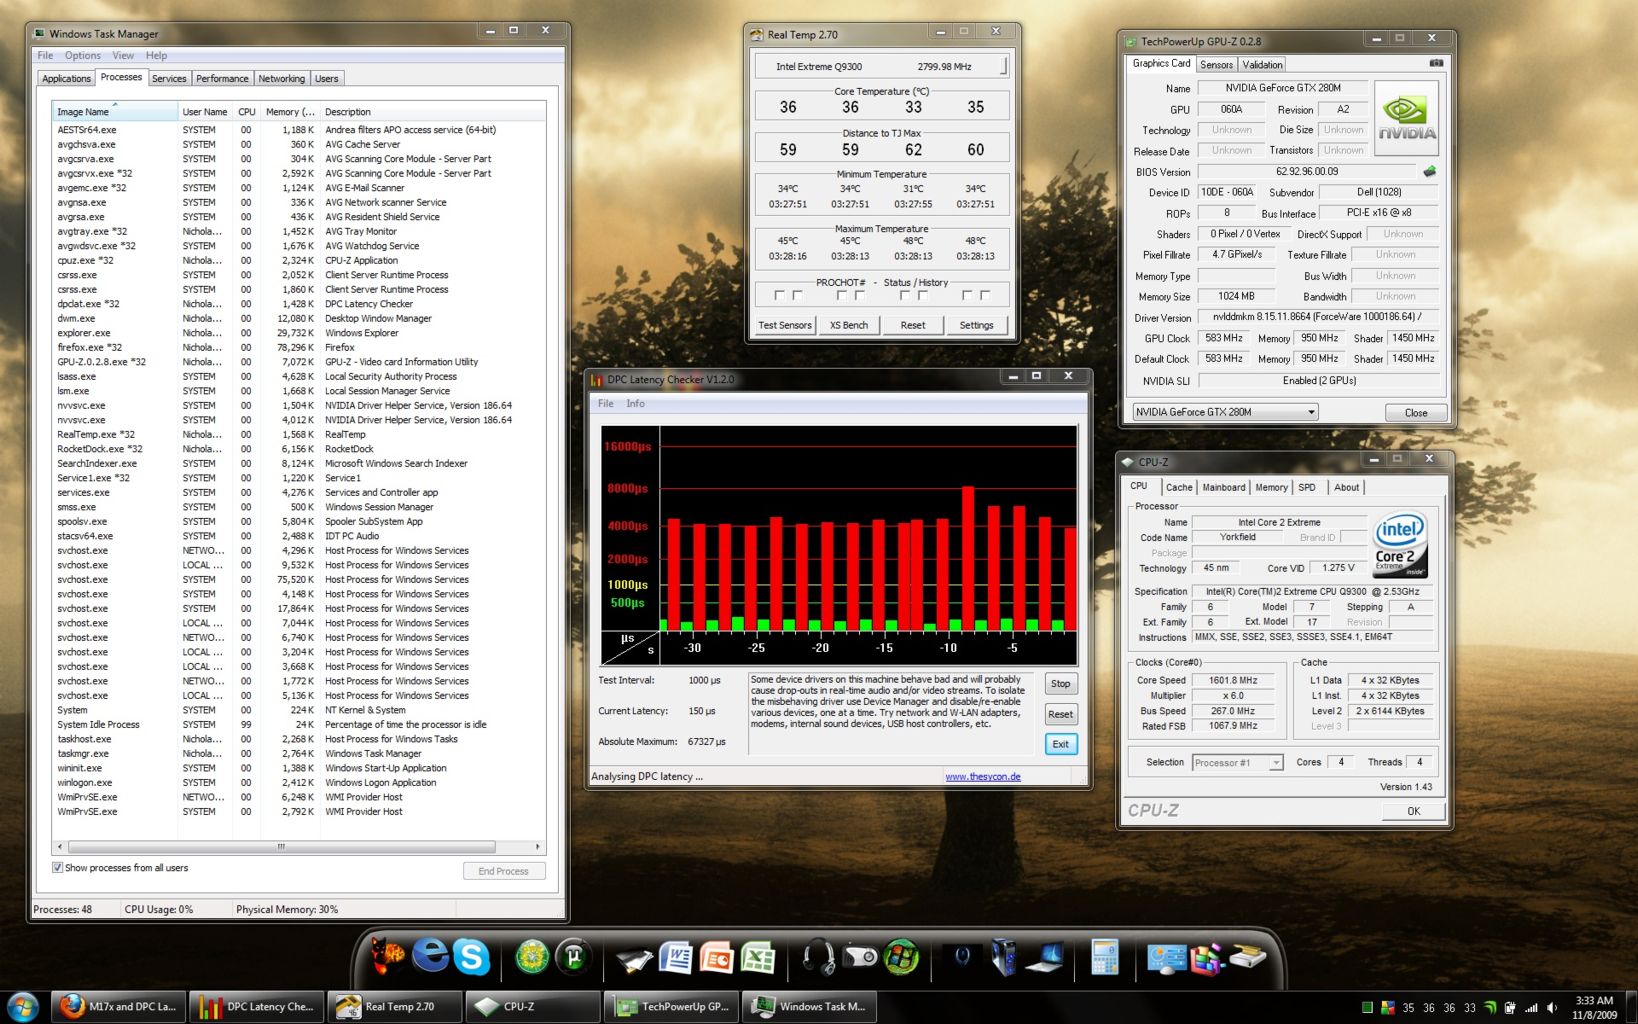The image size is (1638, 1024).
Task: Launch Internet Explorer from the dock
Action: (430, 956)
